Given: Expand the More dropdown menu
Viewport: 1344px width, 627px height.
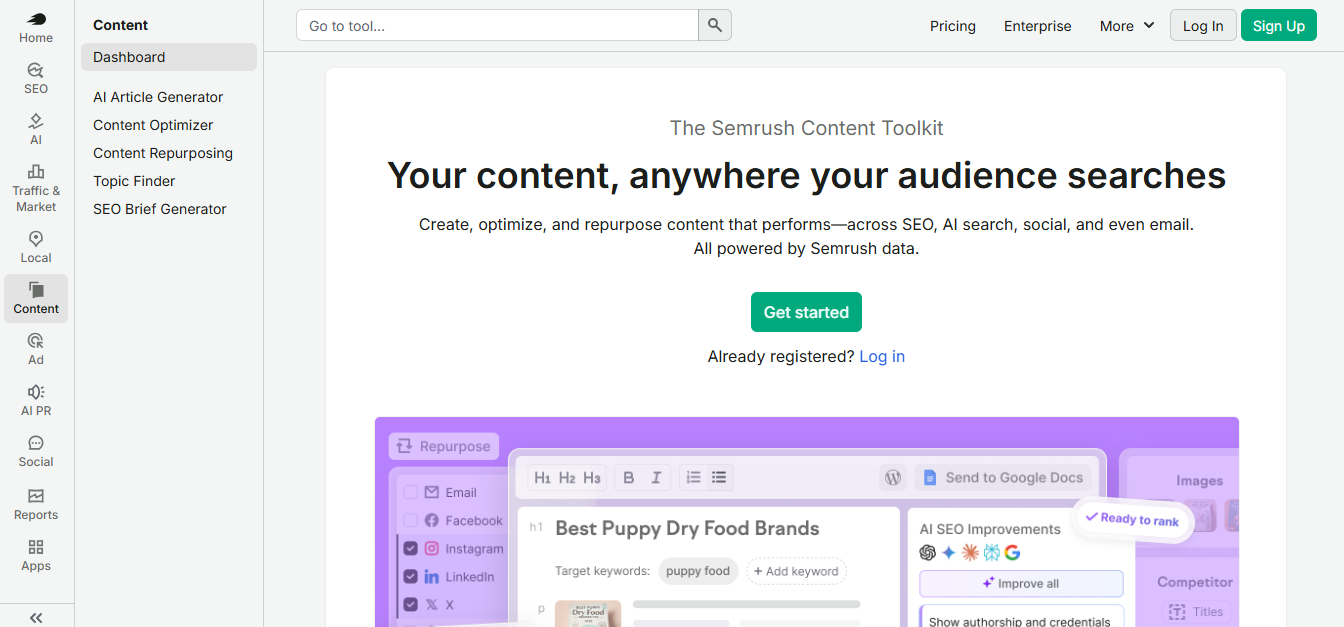Looking at the screenshot, I should tap(1127, 26).
